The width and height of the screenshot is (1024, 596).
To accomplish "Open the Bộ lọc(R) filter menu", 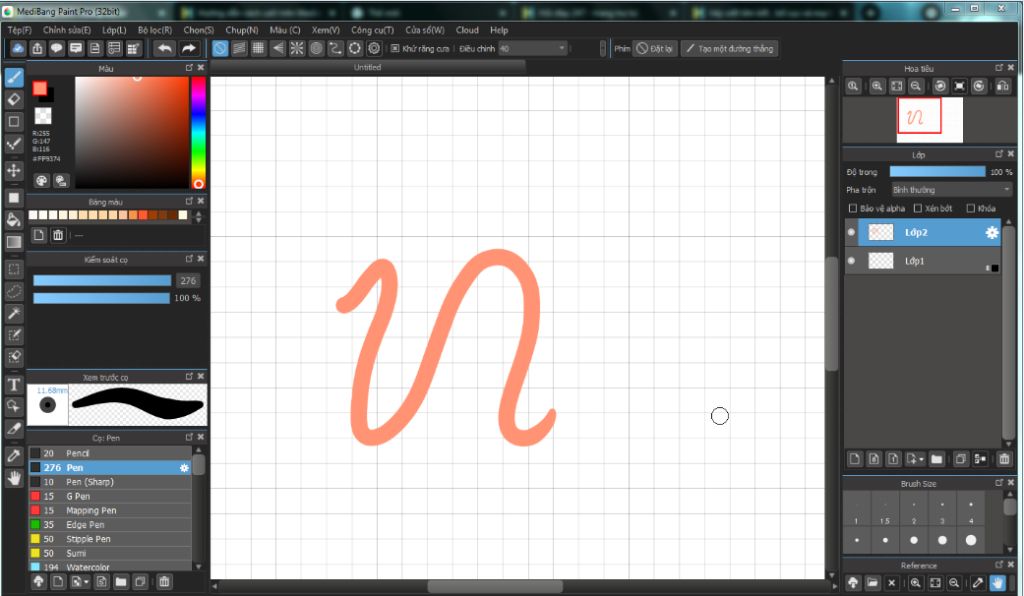I will (x=155, y=30).
